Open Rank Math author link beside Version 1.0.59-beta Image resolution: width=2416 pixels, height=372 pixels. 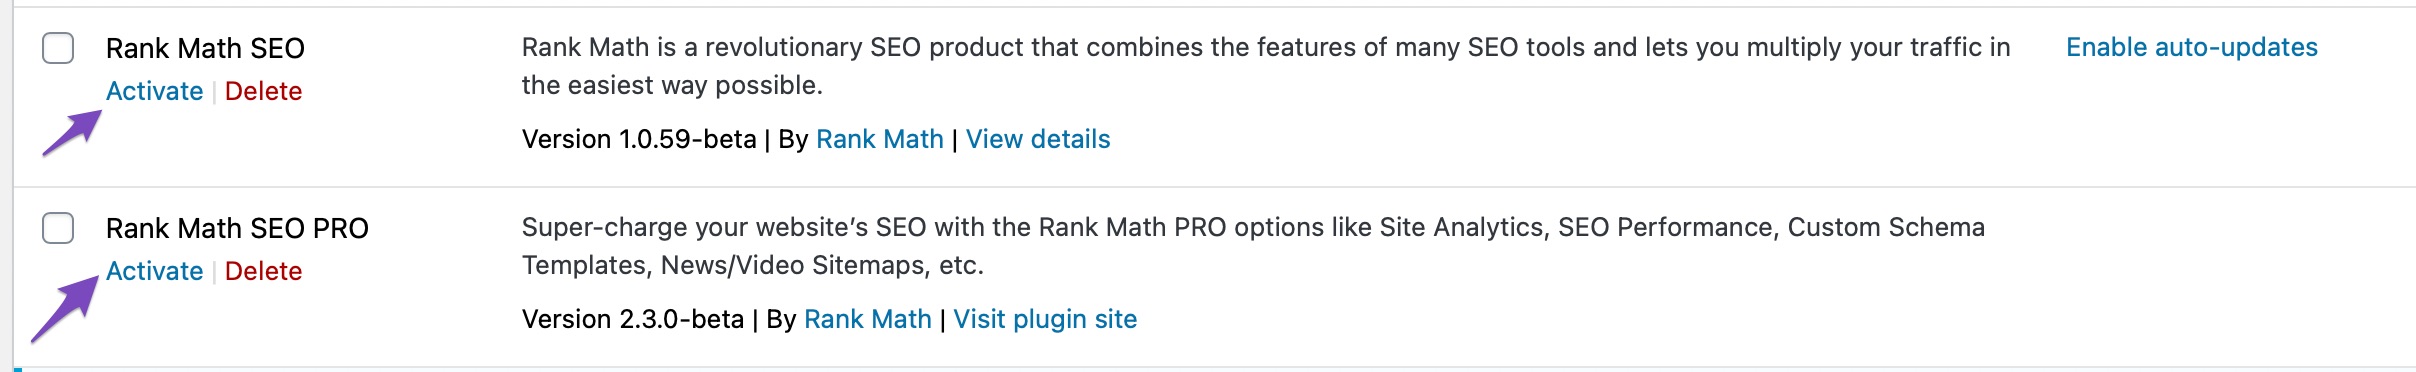(880, 139)
